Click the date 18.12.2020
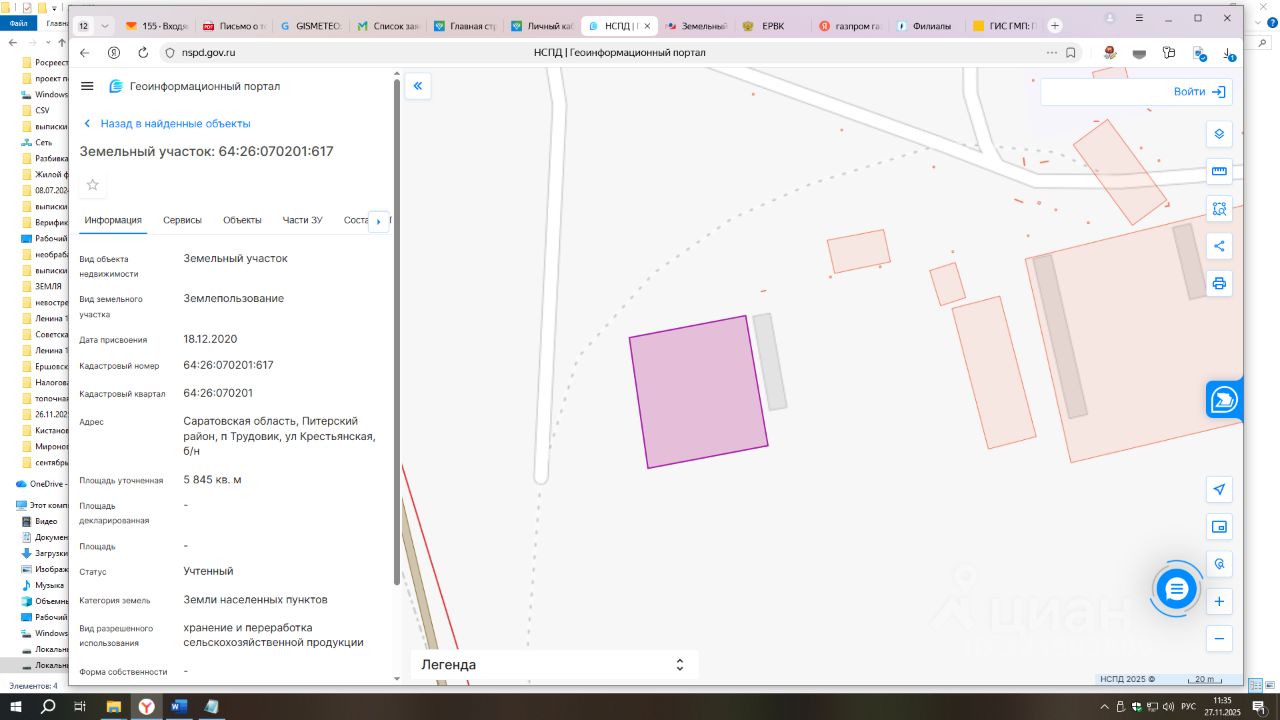1280x720 pixels. click(210, 339)
